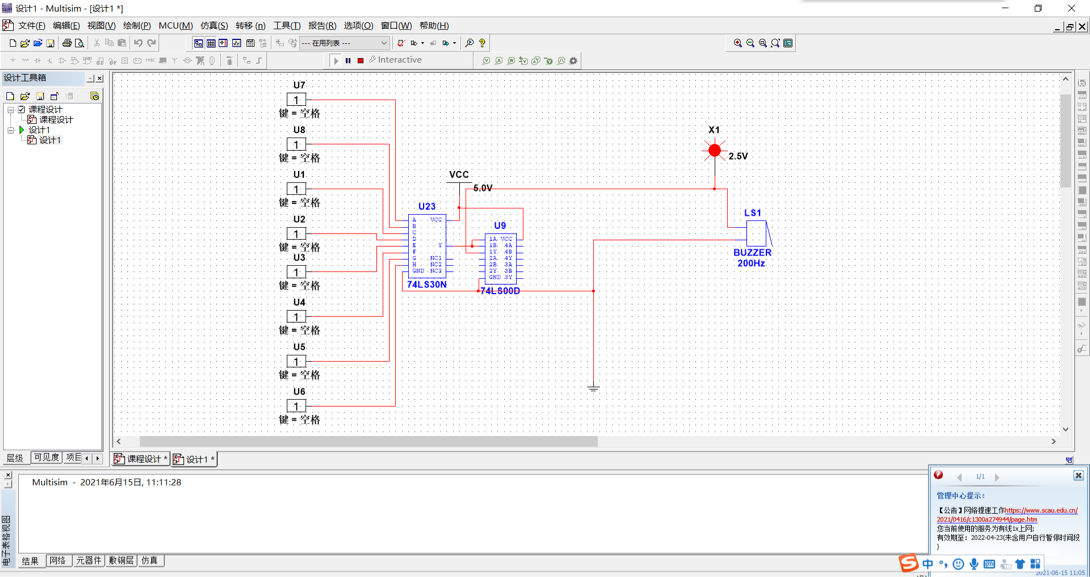Screen dimensions: 1090x577
Task: Open the 绘制(P) menu
Action: [x=137, y=26]
